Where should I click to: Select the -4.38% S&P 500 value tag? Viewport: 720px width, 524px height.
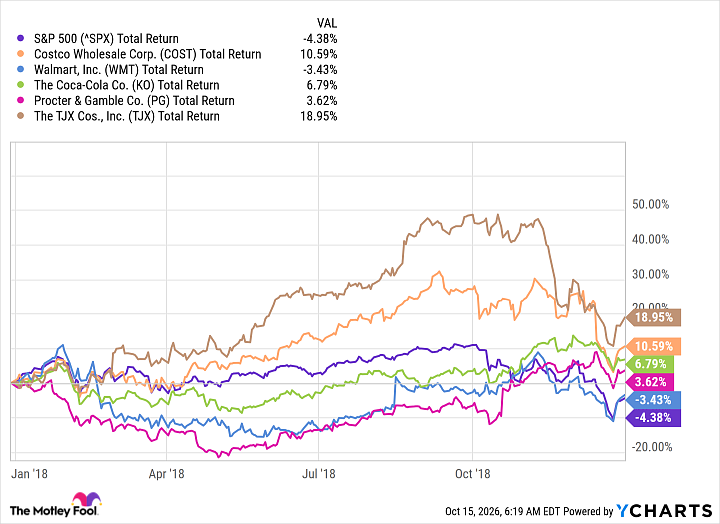[x=653, y=418]
